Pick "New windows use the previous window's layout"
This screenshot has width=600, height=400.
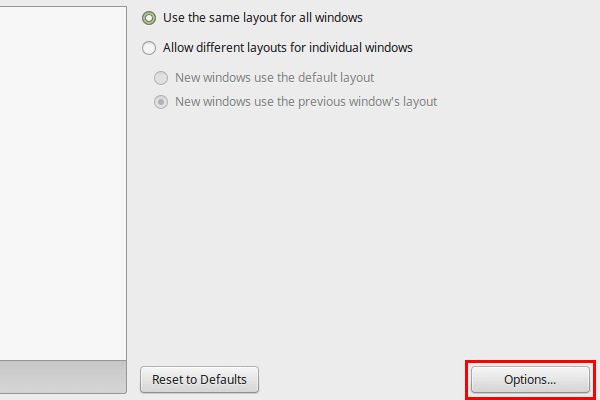point(295,102)
